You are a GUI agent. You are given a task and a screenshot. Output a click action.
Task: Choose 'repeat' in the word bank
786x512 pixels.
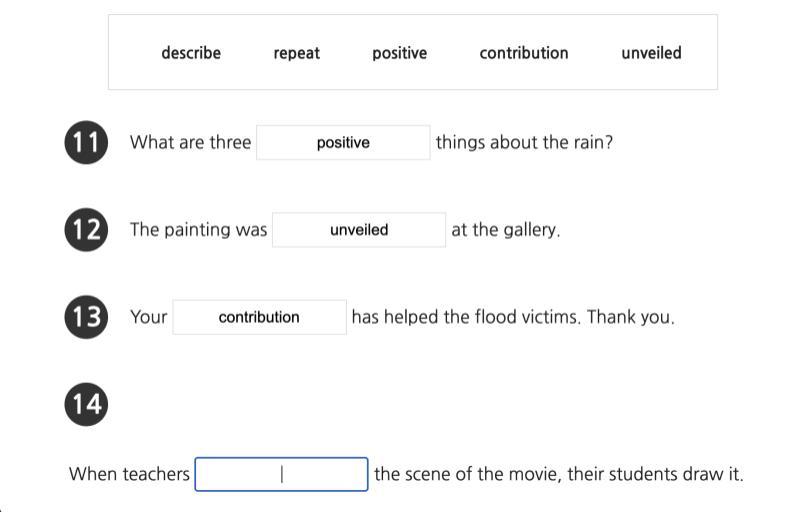coord(297,53)
